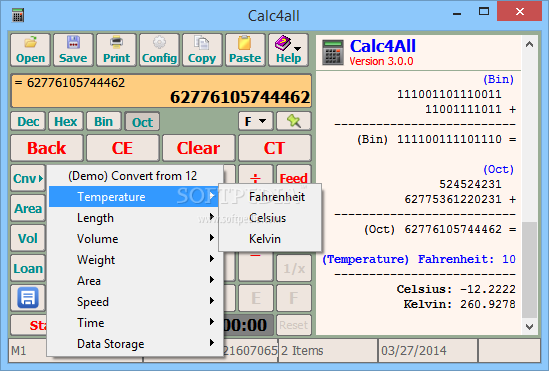Click the stopwatch Reset button
549x371 pixels.
[294, 325]
